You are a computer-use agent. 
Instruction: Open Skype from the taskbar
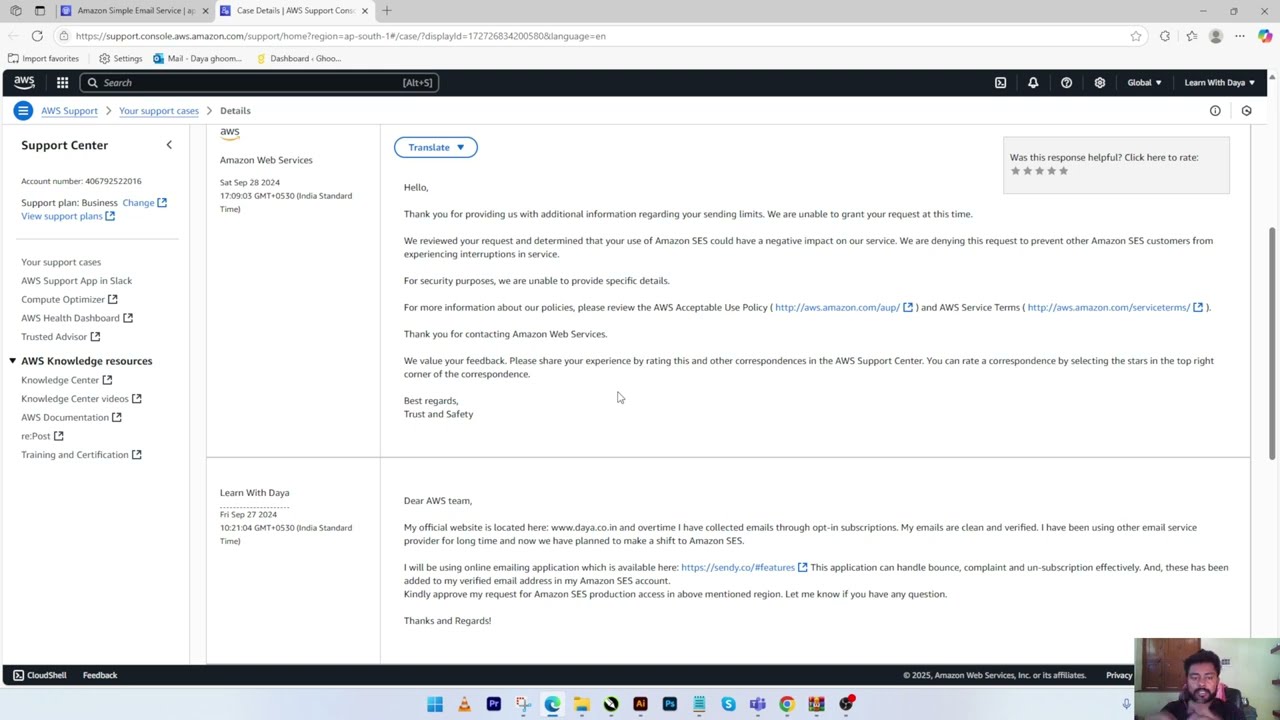728,704
